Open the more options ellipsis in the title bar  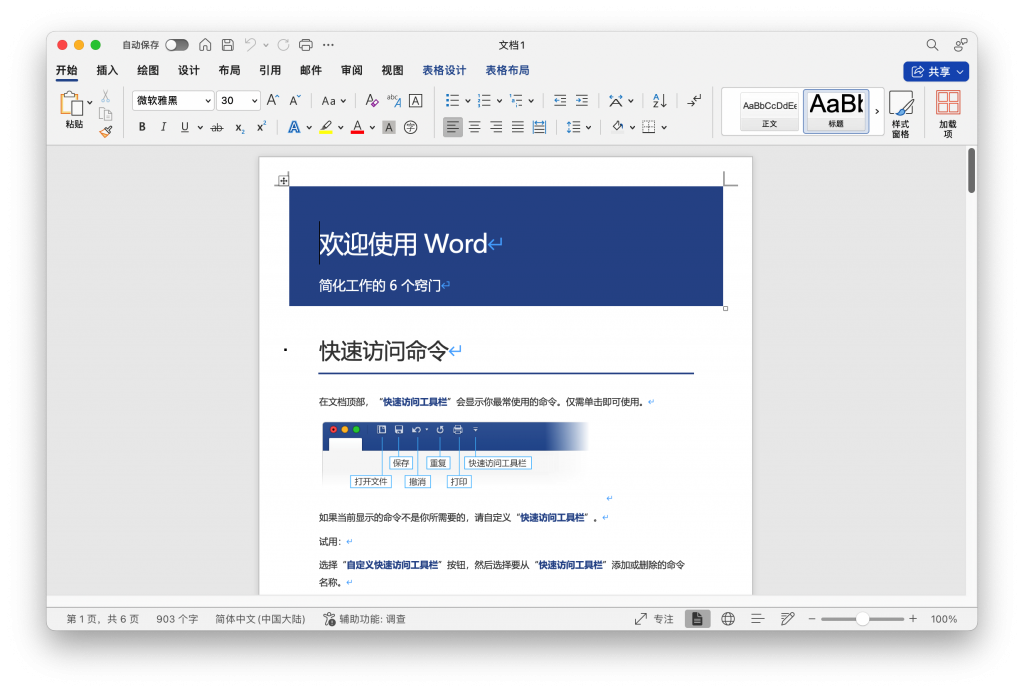click(328, 44)
